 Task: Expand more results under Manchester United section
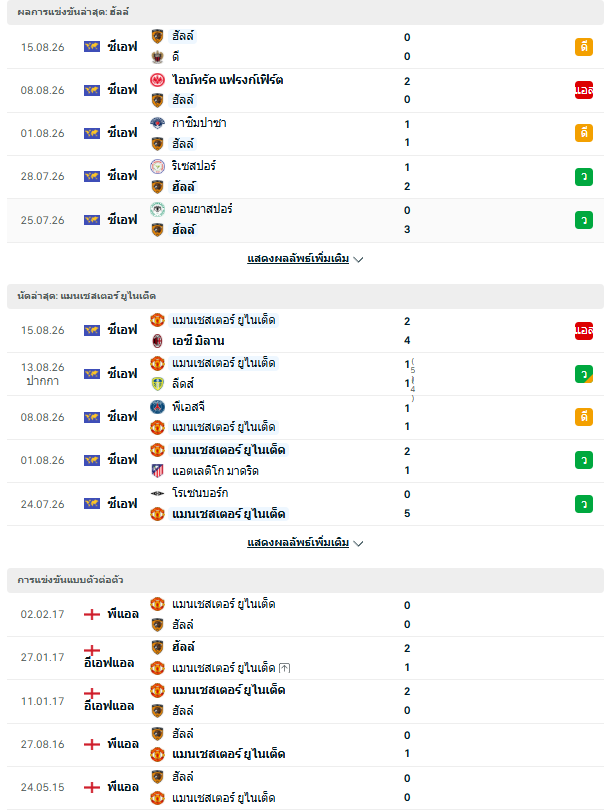pyautogui.click(x=298, y=542)
